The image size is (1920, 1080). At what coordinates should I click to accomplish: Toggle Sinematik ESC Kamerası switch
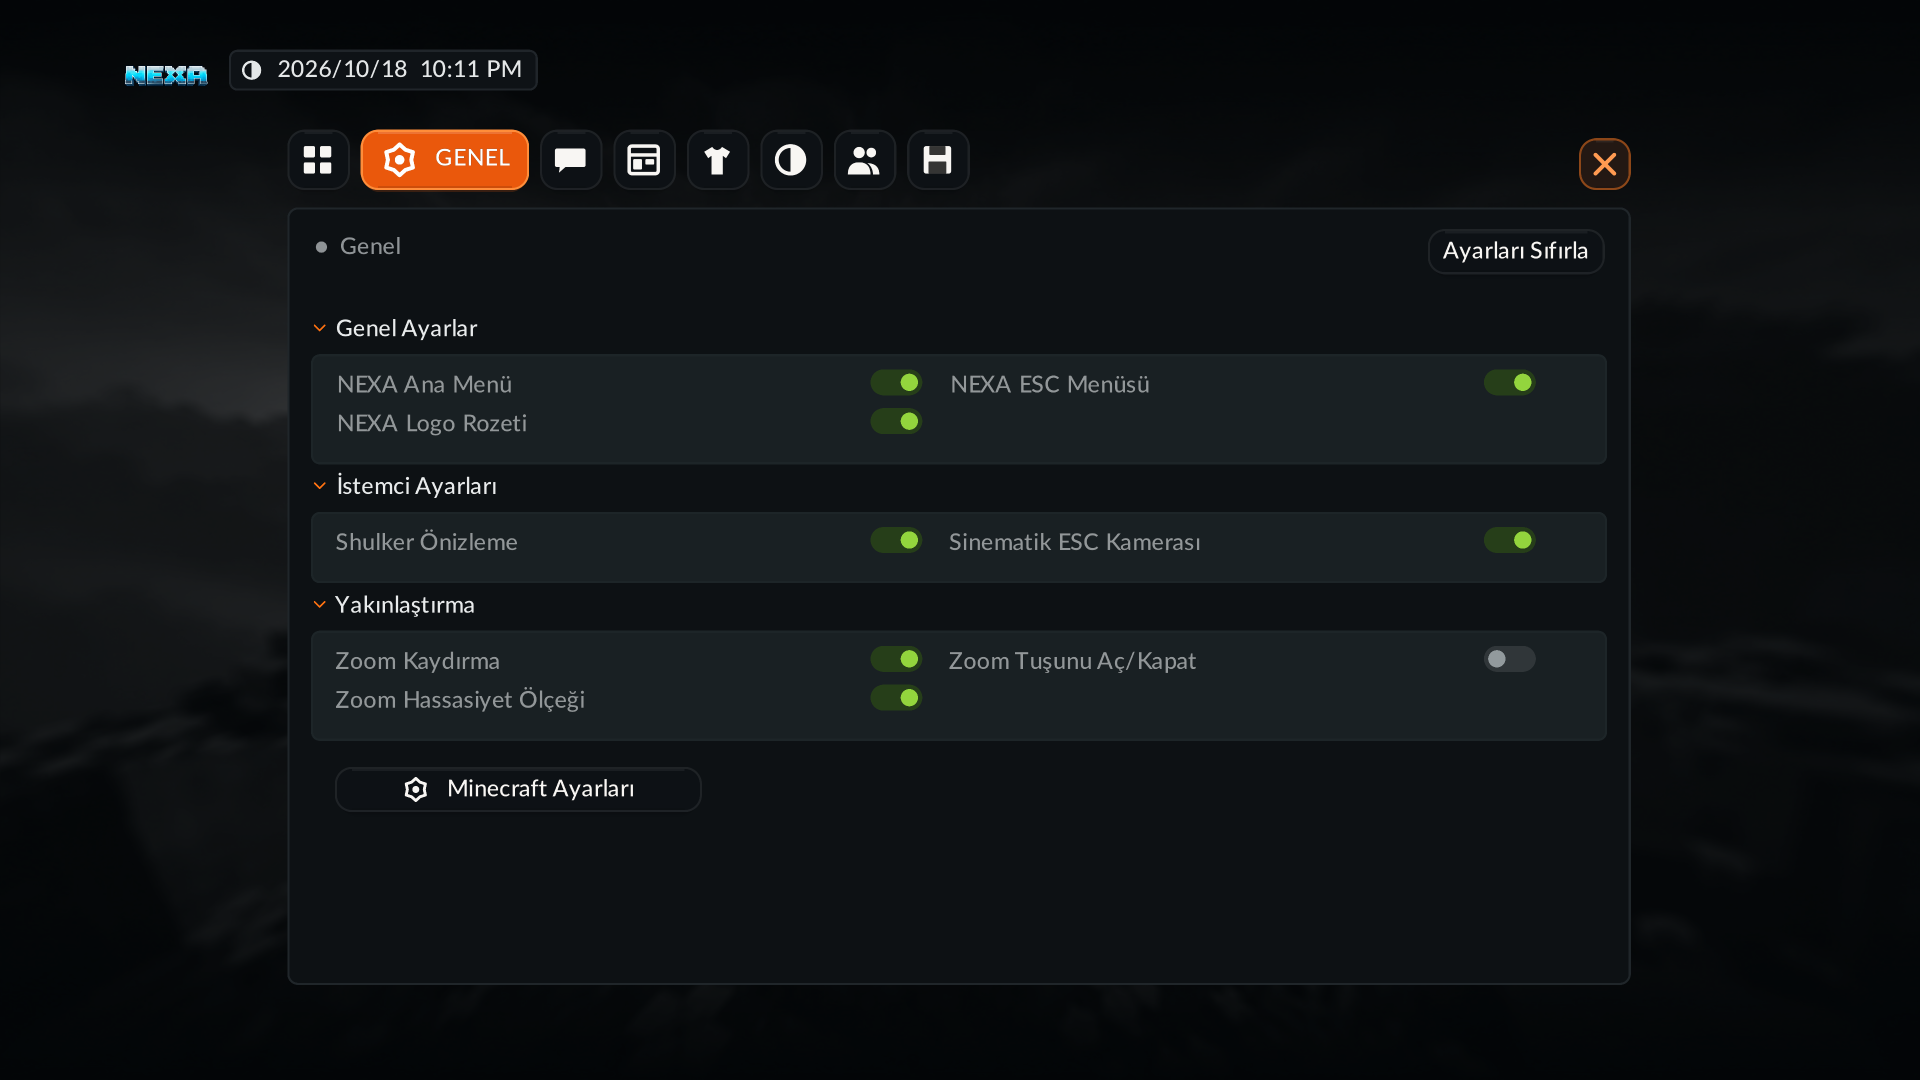(x=1509, y=541)
